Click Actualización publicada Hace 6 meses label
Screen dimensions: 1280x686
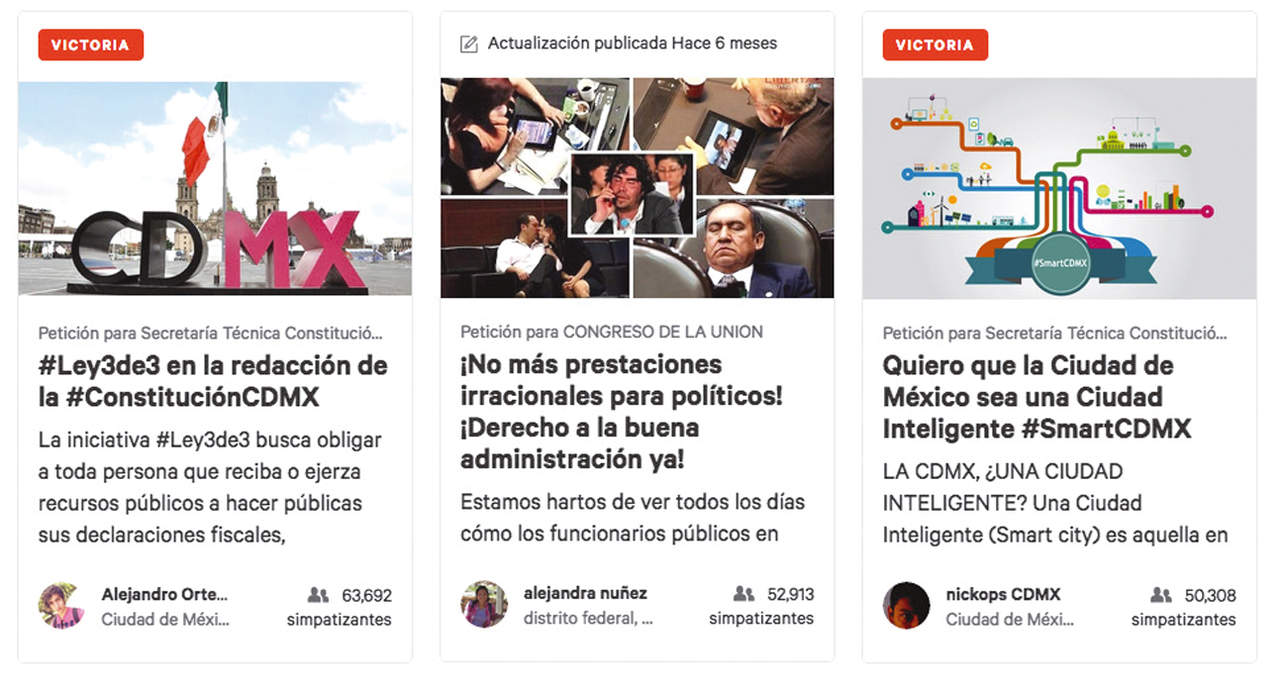tap(632, 44)
